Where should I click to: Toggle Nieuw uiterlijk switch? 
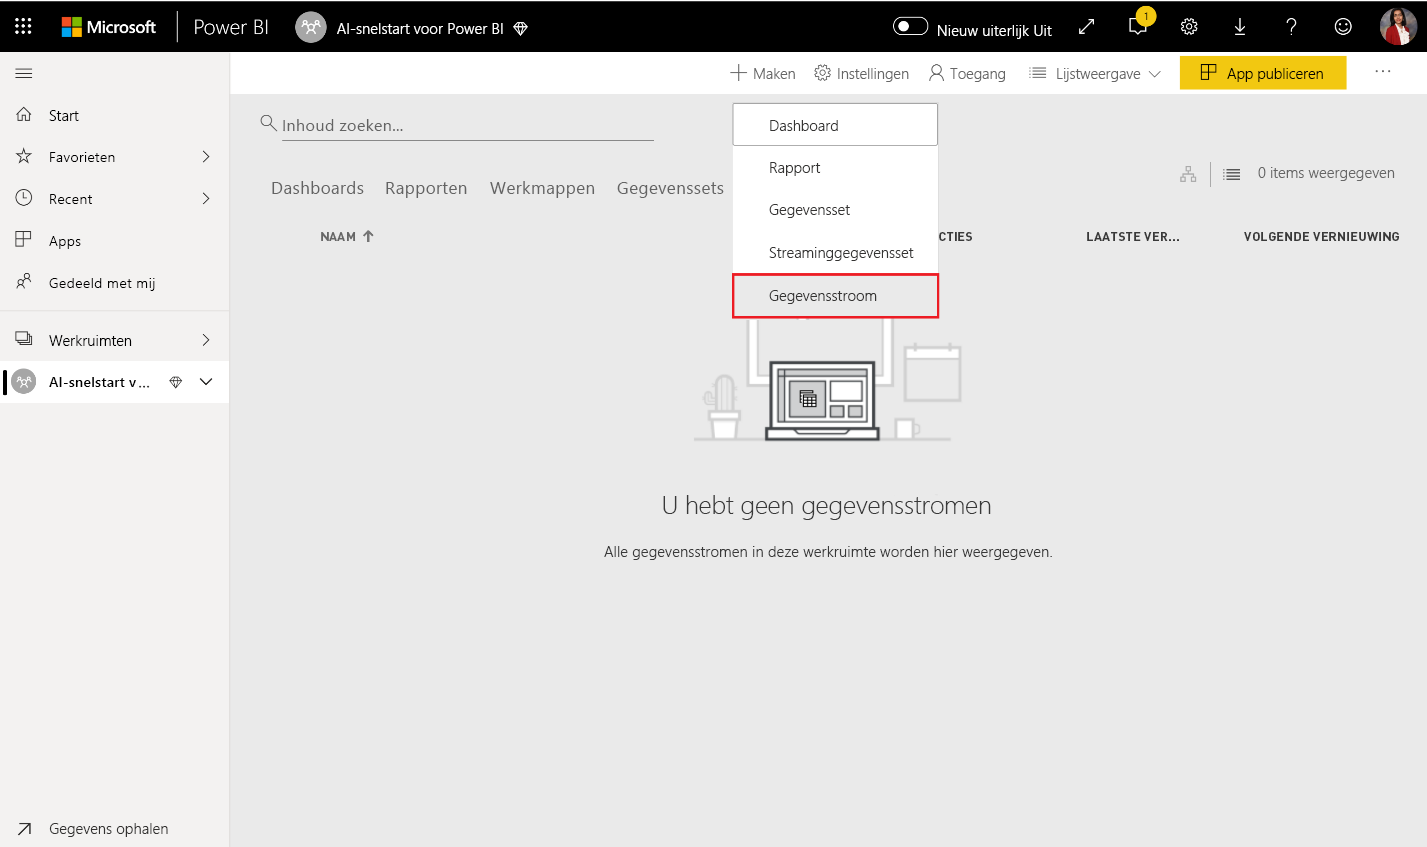coord(910,27)
